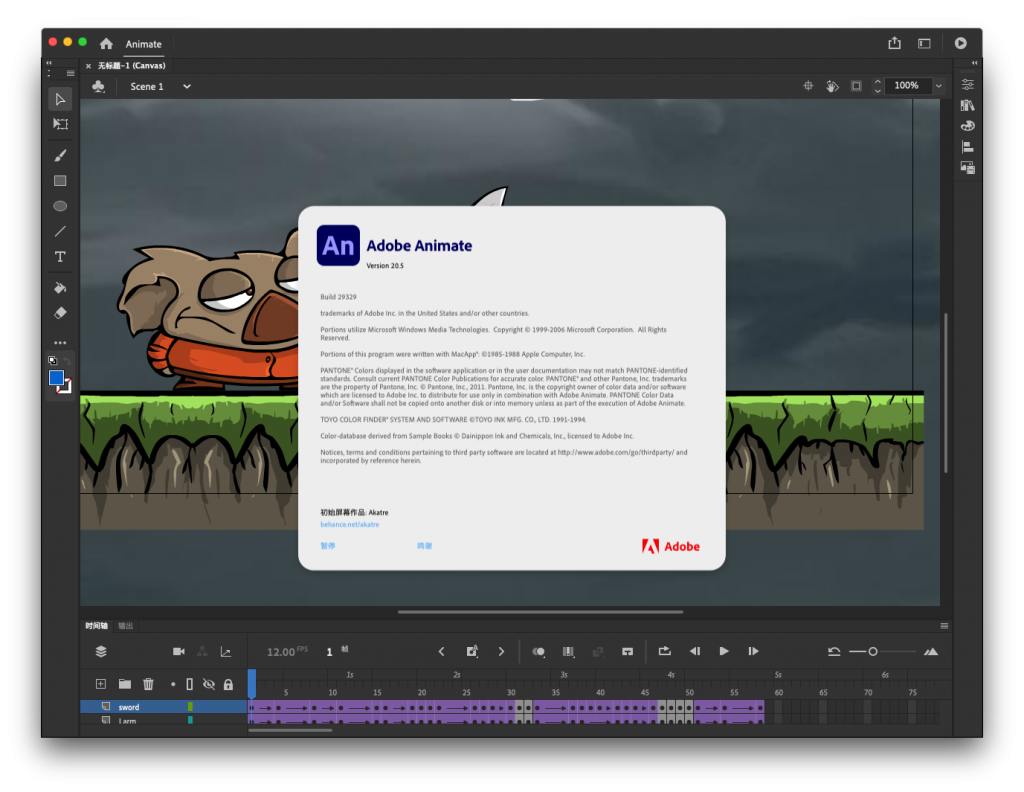The image size is (1024, 792).
Task: Toggle highlight layers dot column
Action: coord(173,684)
